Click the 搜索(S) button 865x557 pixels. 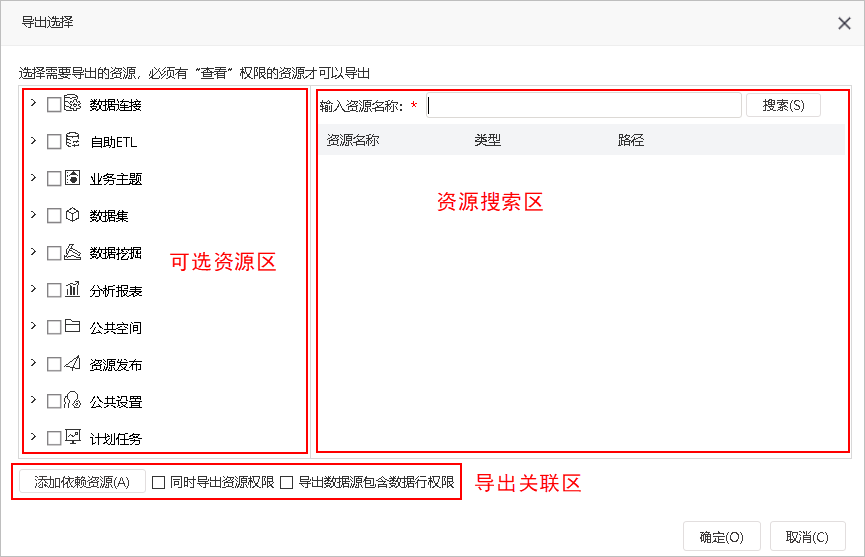783,105
